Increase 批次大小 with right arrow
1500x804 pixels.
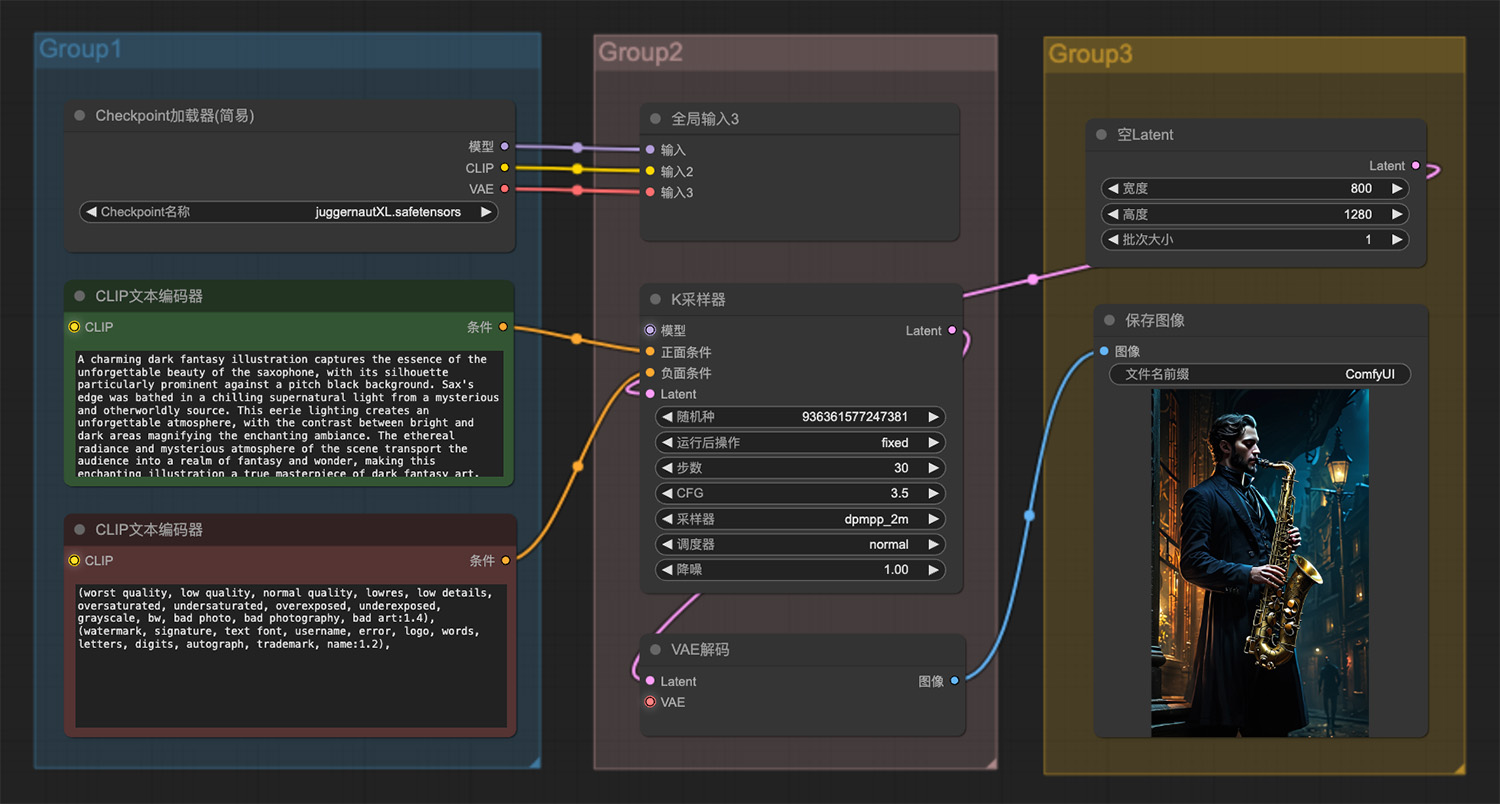1397,240
